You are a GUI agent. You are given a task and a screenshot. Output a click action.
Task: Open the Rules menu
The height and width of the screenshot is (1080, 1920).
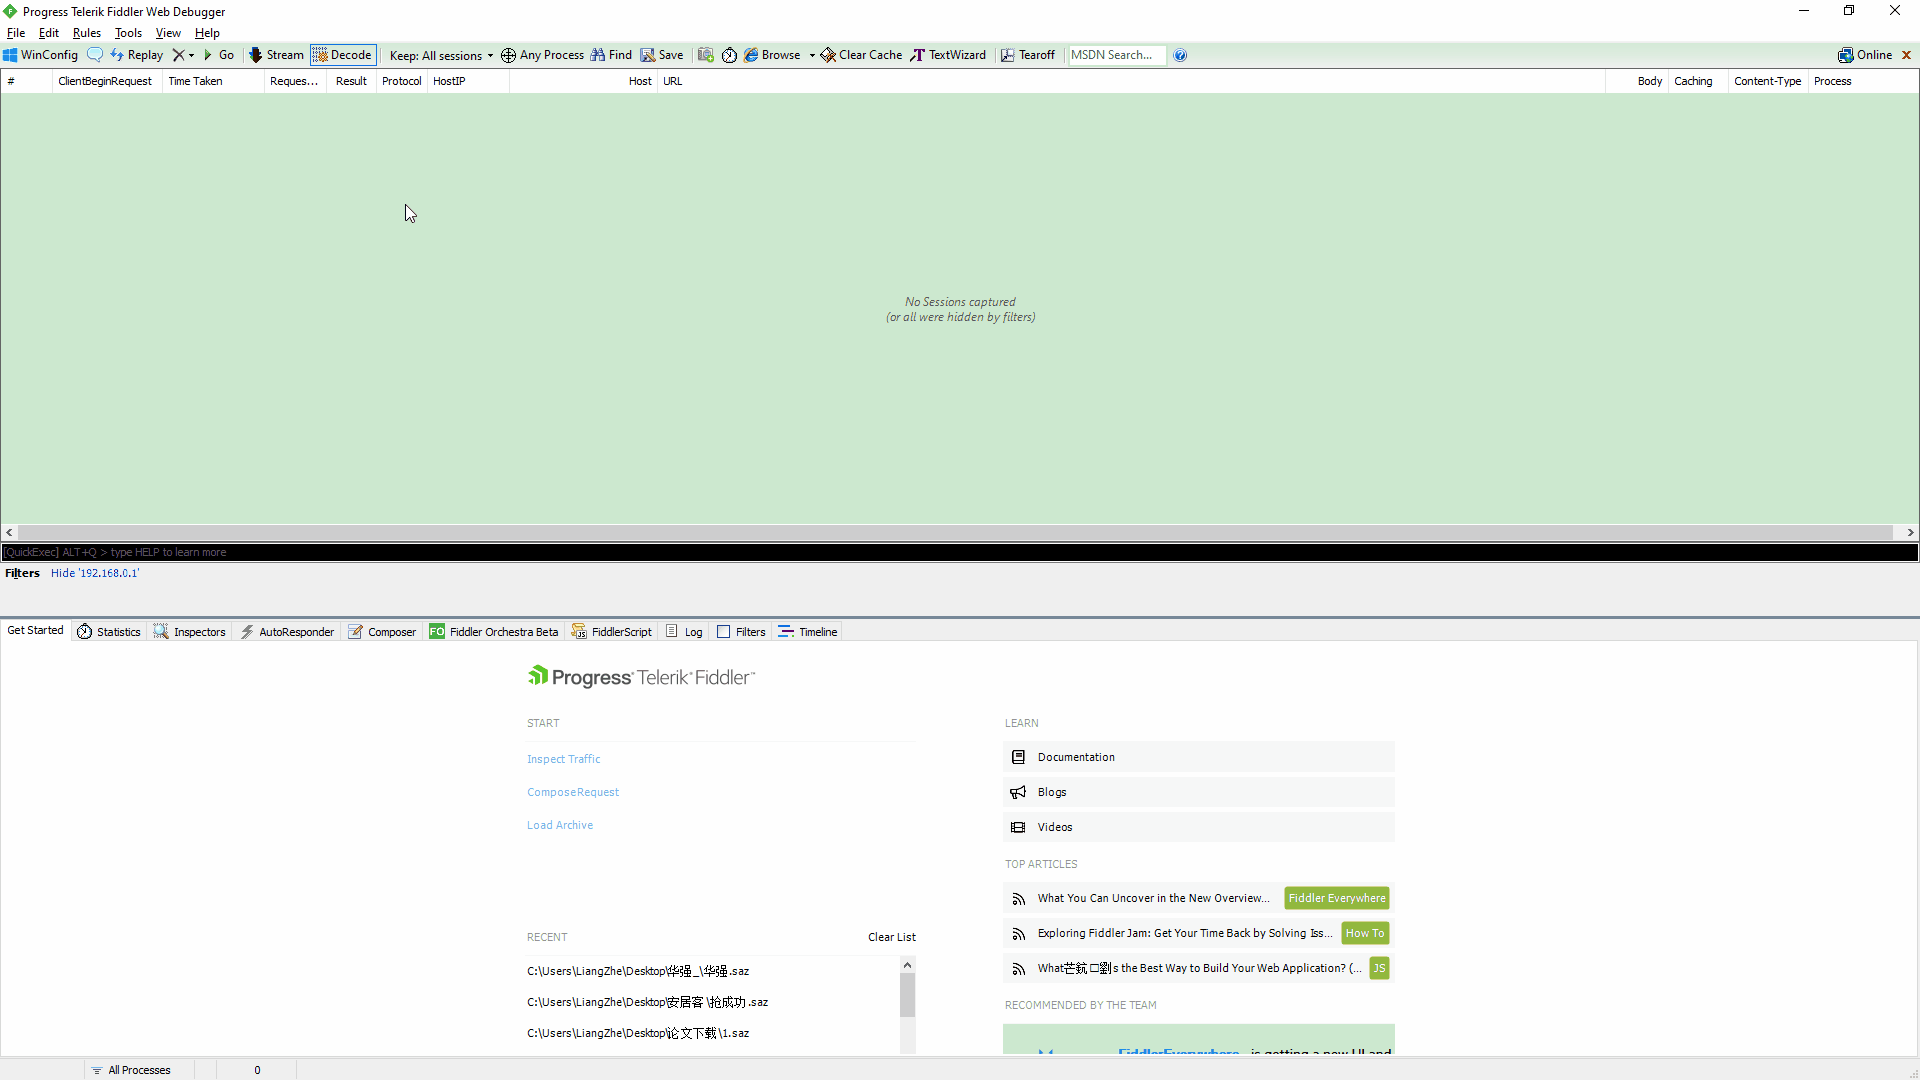click(87, 33)
